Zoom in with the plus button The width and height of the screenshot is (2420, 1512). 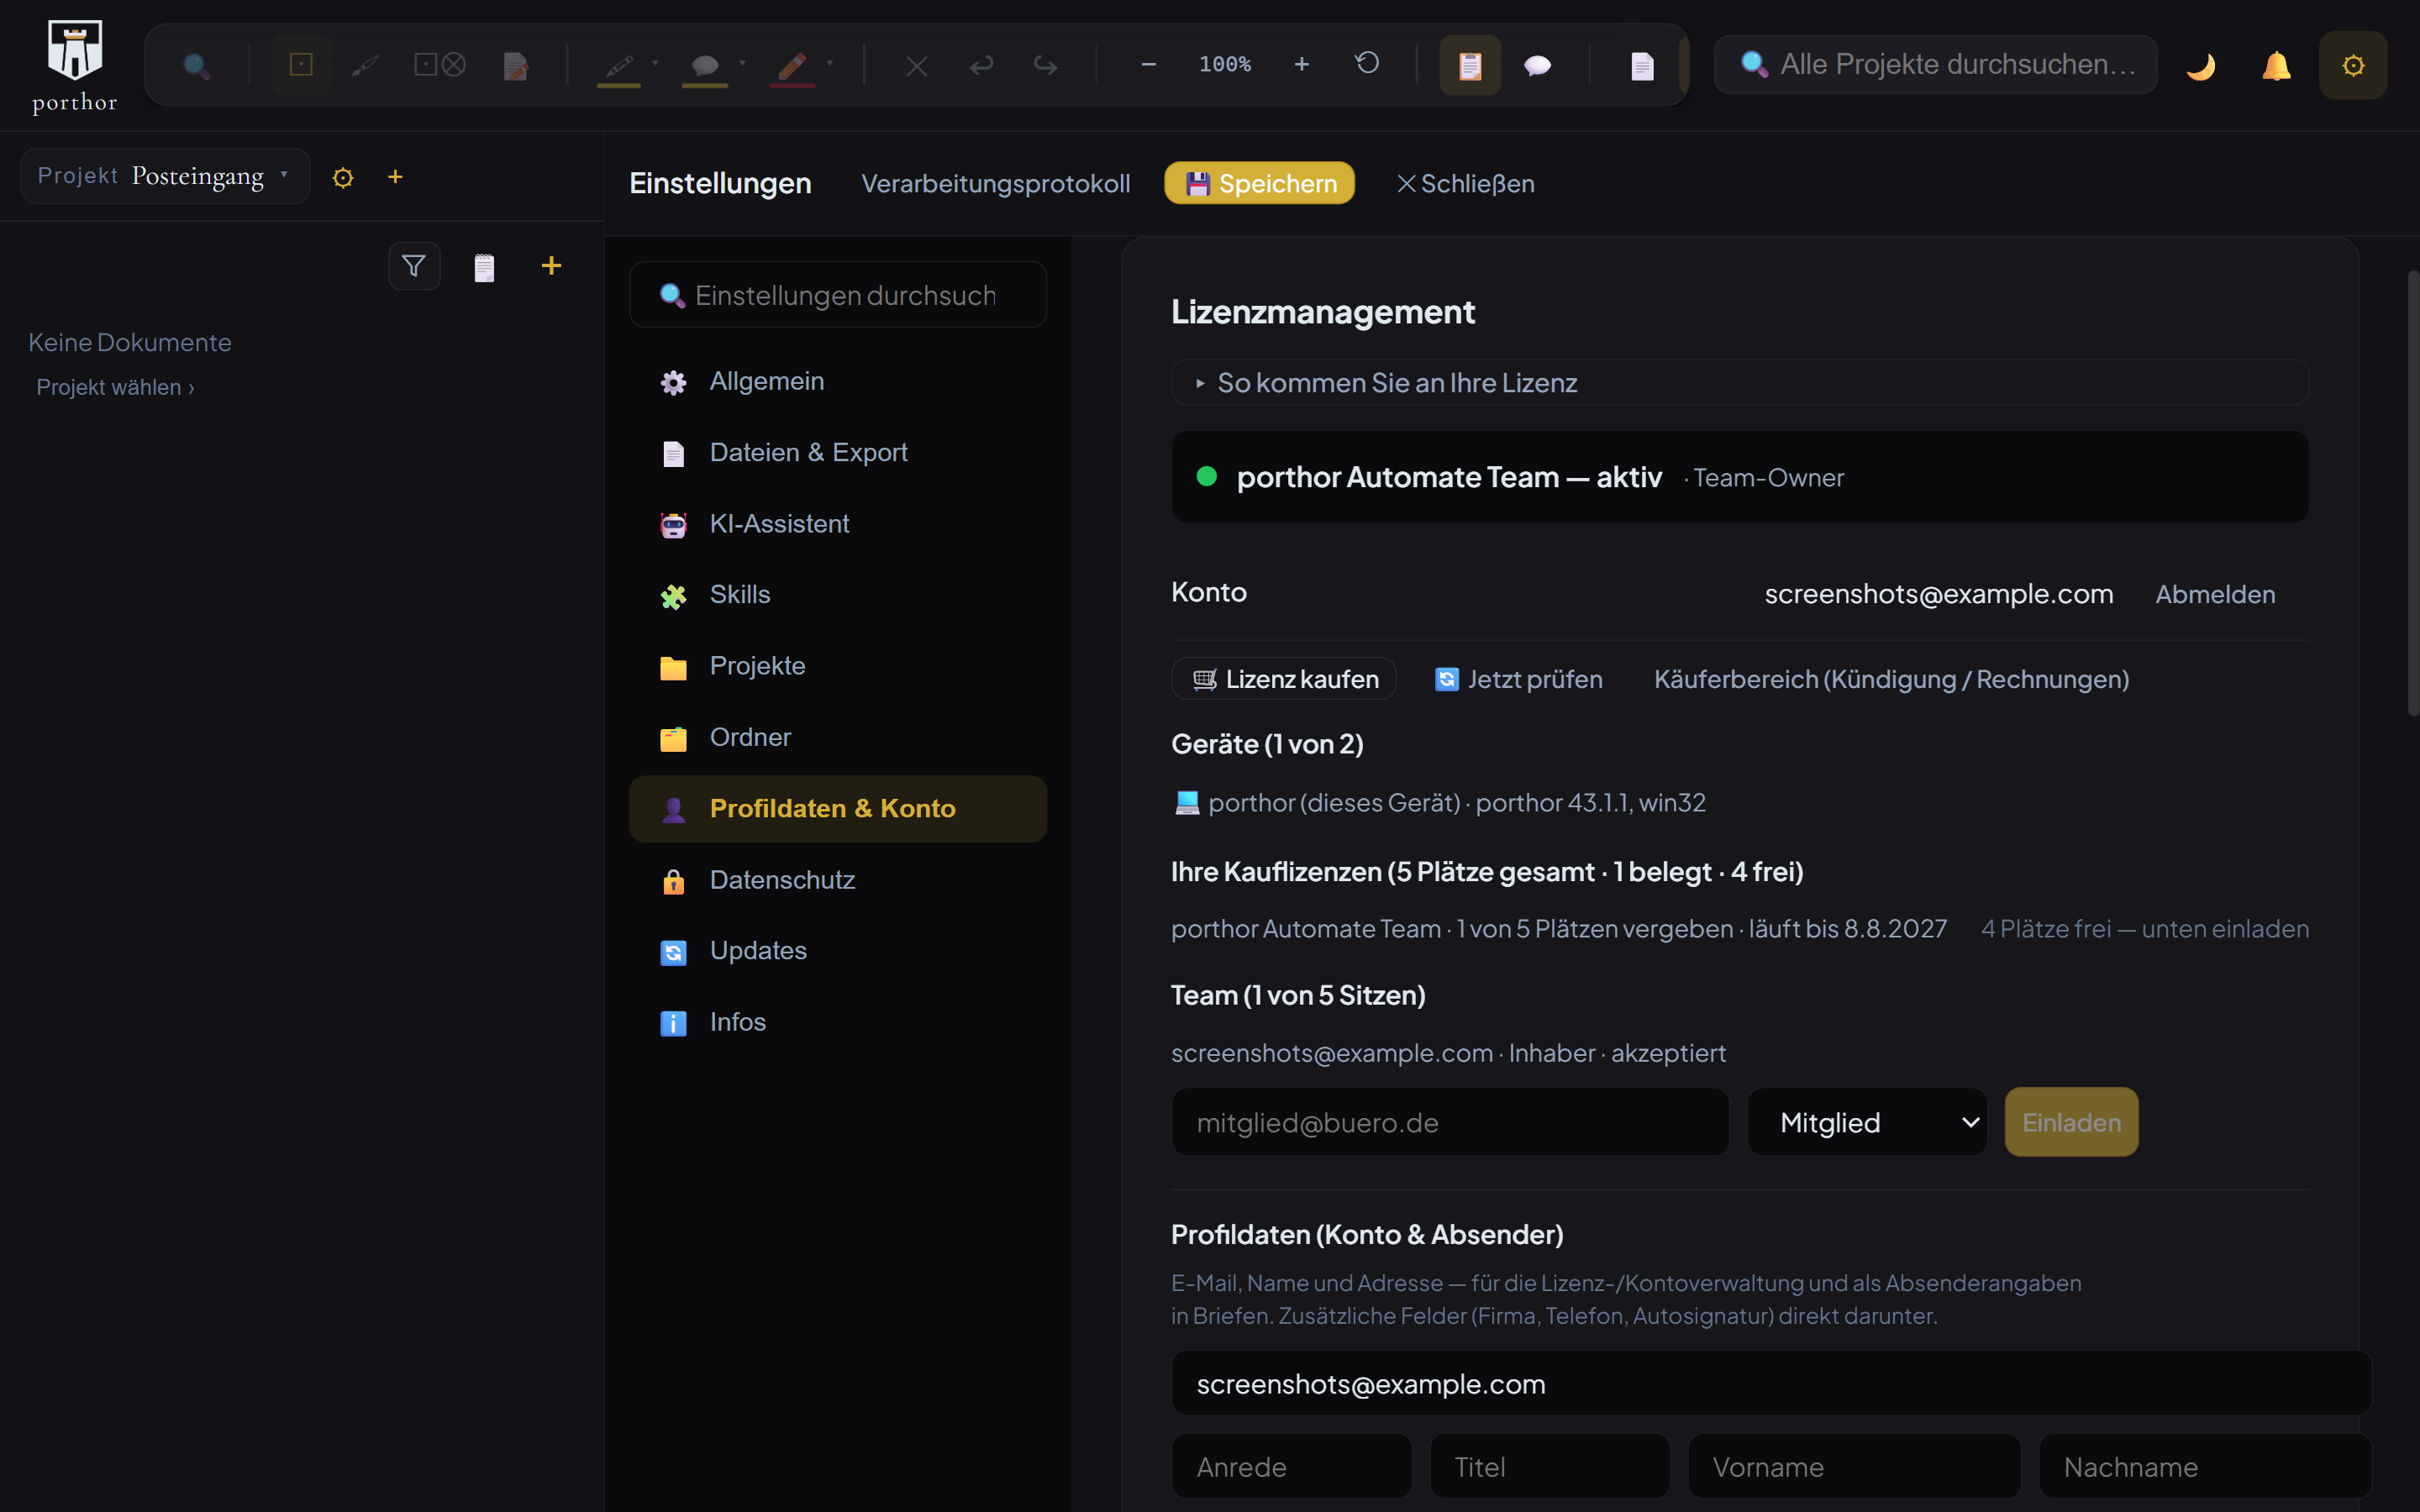(1301, 65)
